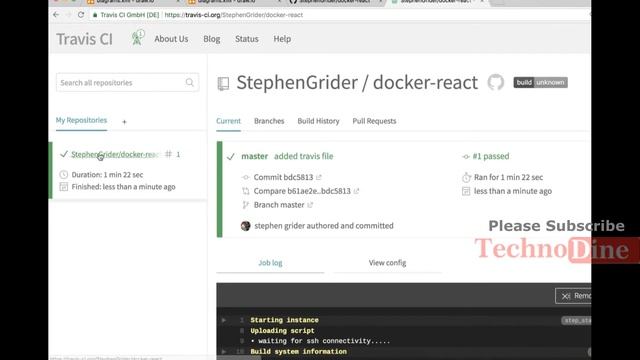Focus the Search all repositories field
Screen dimensions: 640x360
[127, 82]
